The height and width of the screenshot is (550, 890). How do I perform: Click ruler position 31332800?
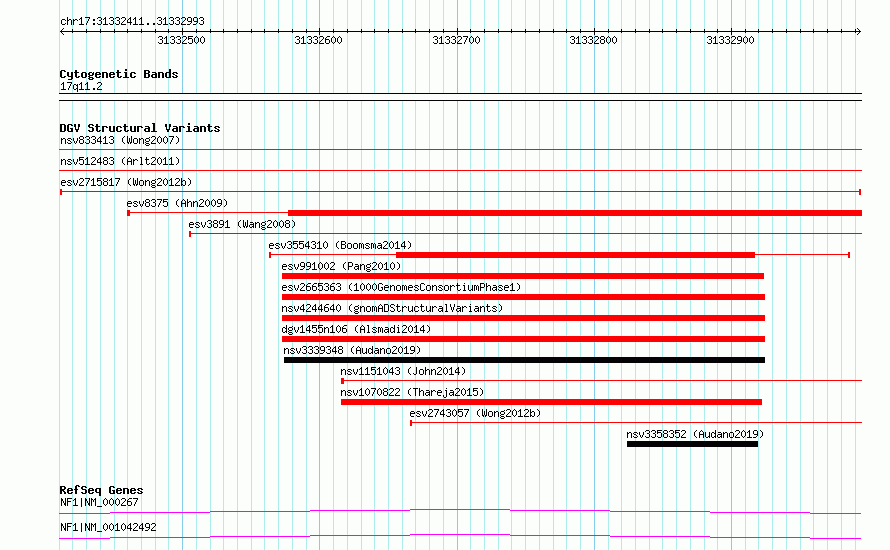593,40
